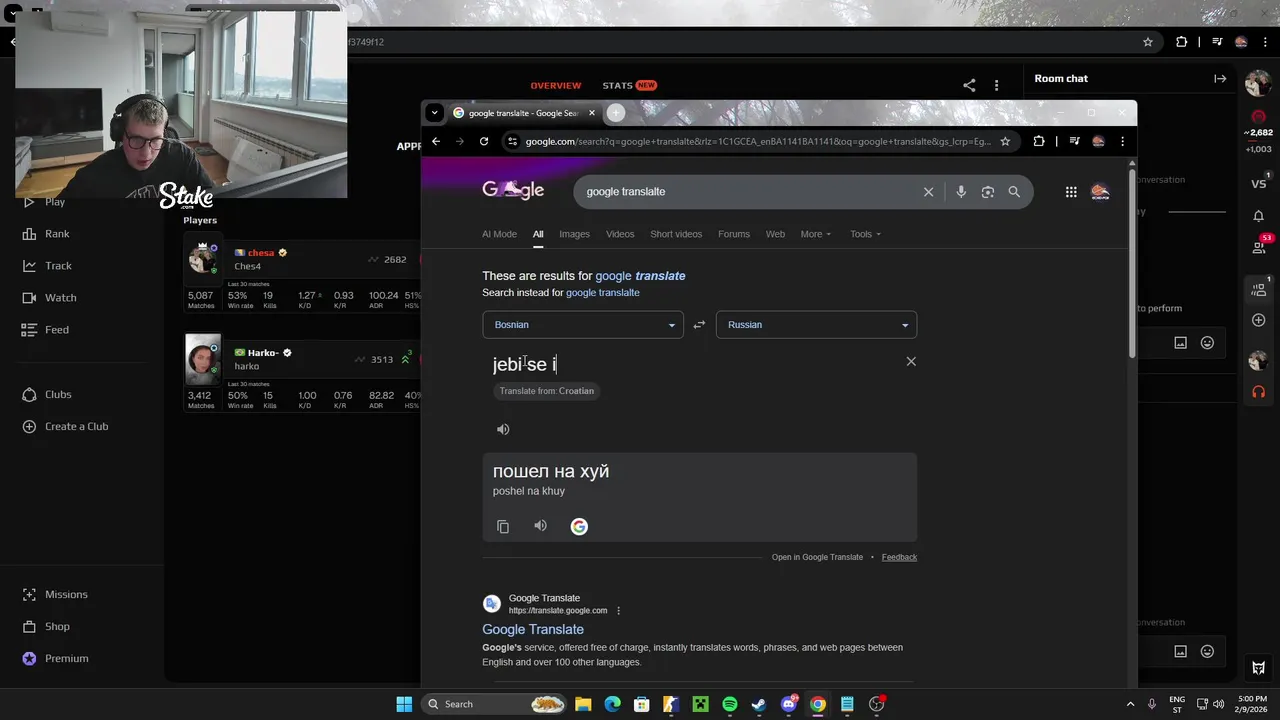Screen dimensions: 1280x720
Task: Open Harko- player profile card
Action: pyautogui.click(x=302, y=372)
